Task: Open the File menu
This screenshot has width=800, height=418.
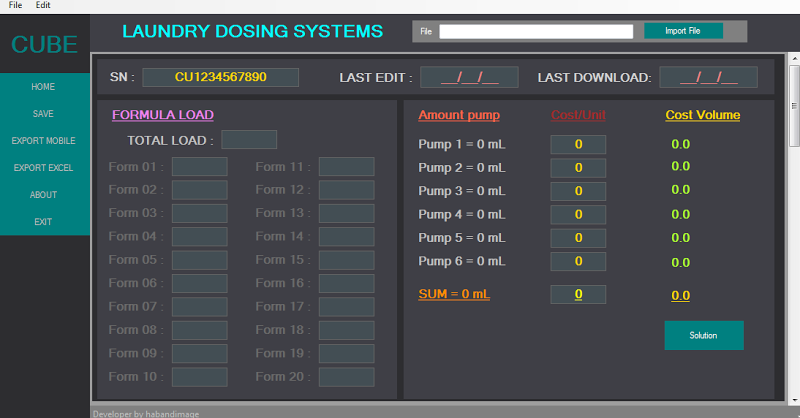Action: (x=15, y=5)
